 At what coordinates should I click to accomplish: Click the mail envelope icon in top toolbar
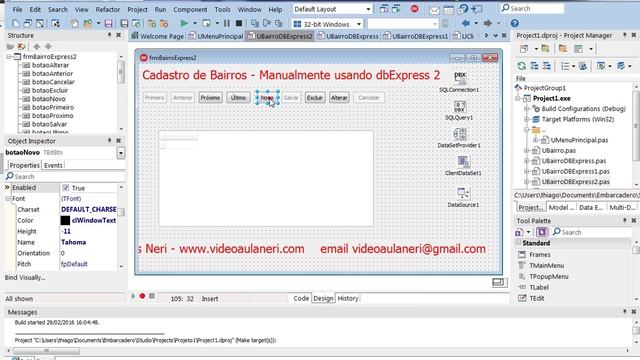click(434, 10)
